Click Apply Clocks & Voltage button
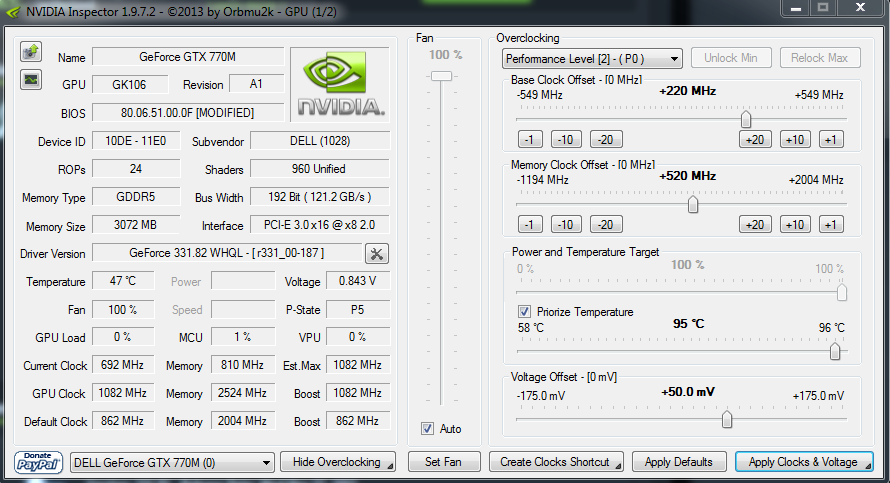 click(804, 462)
